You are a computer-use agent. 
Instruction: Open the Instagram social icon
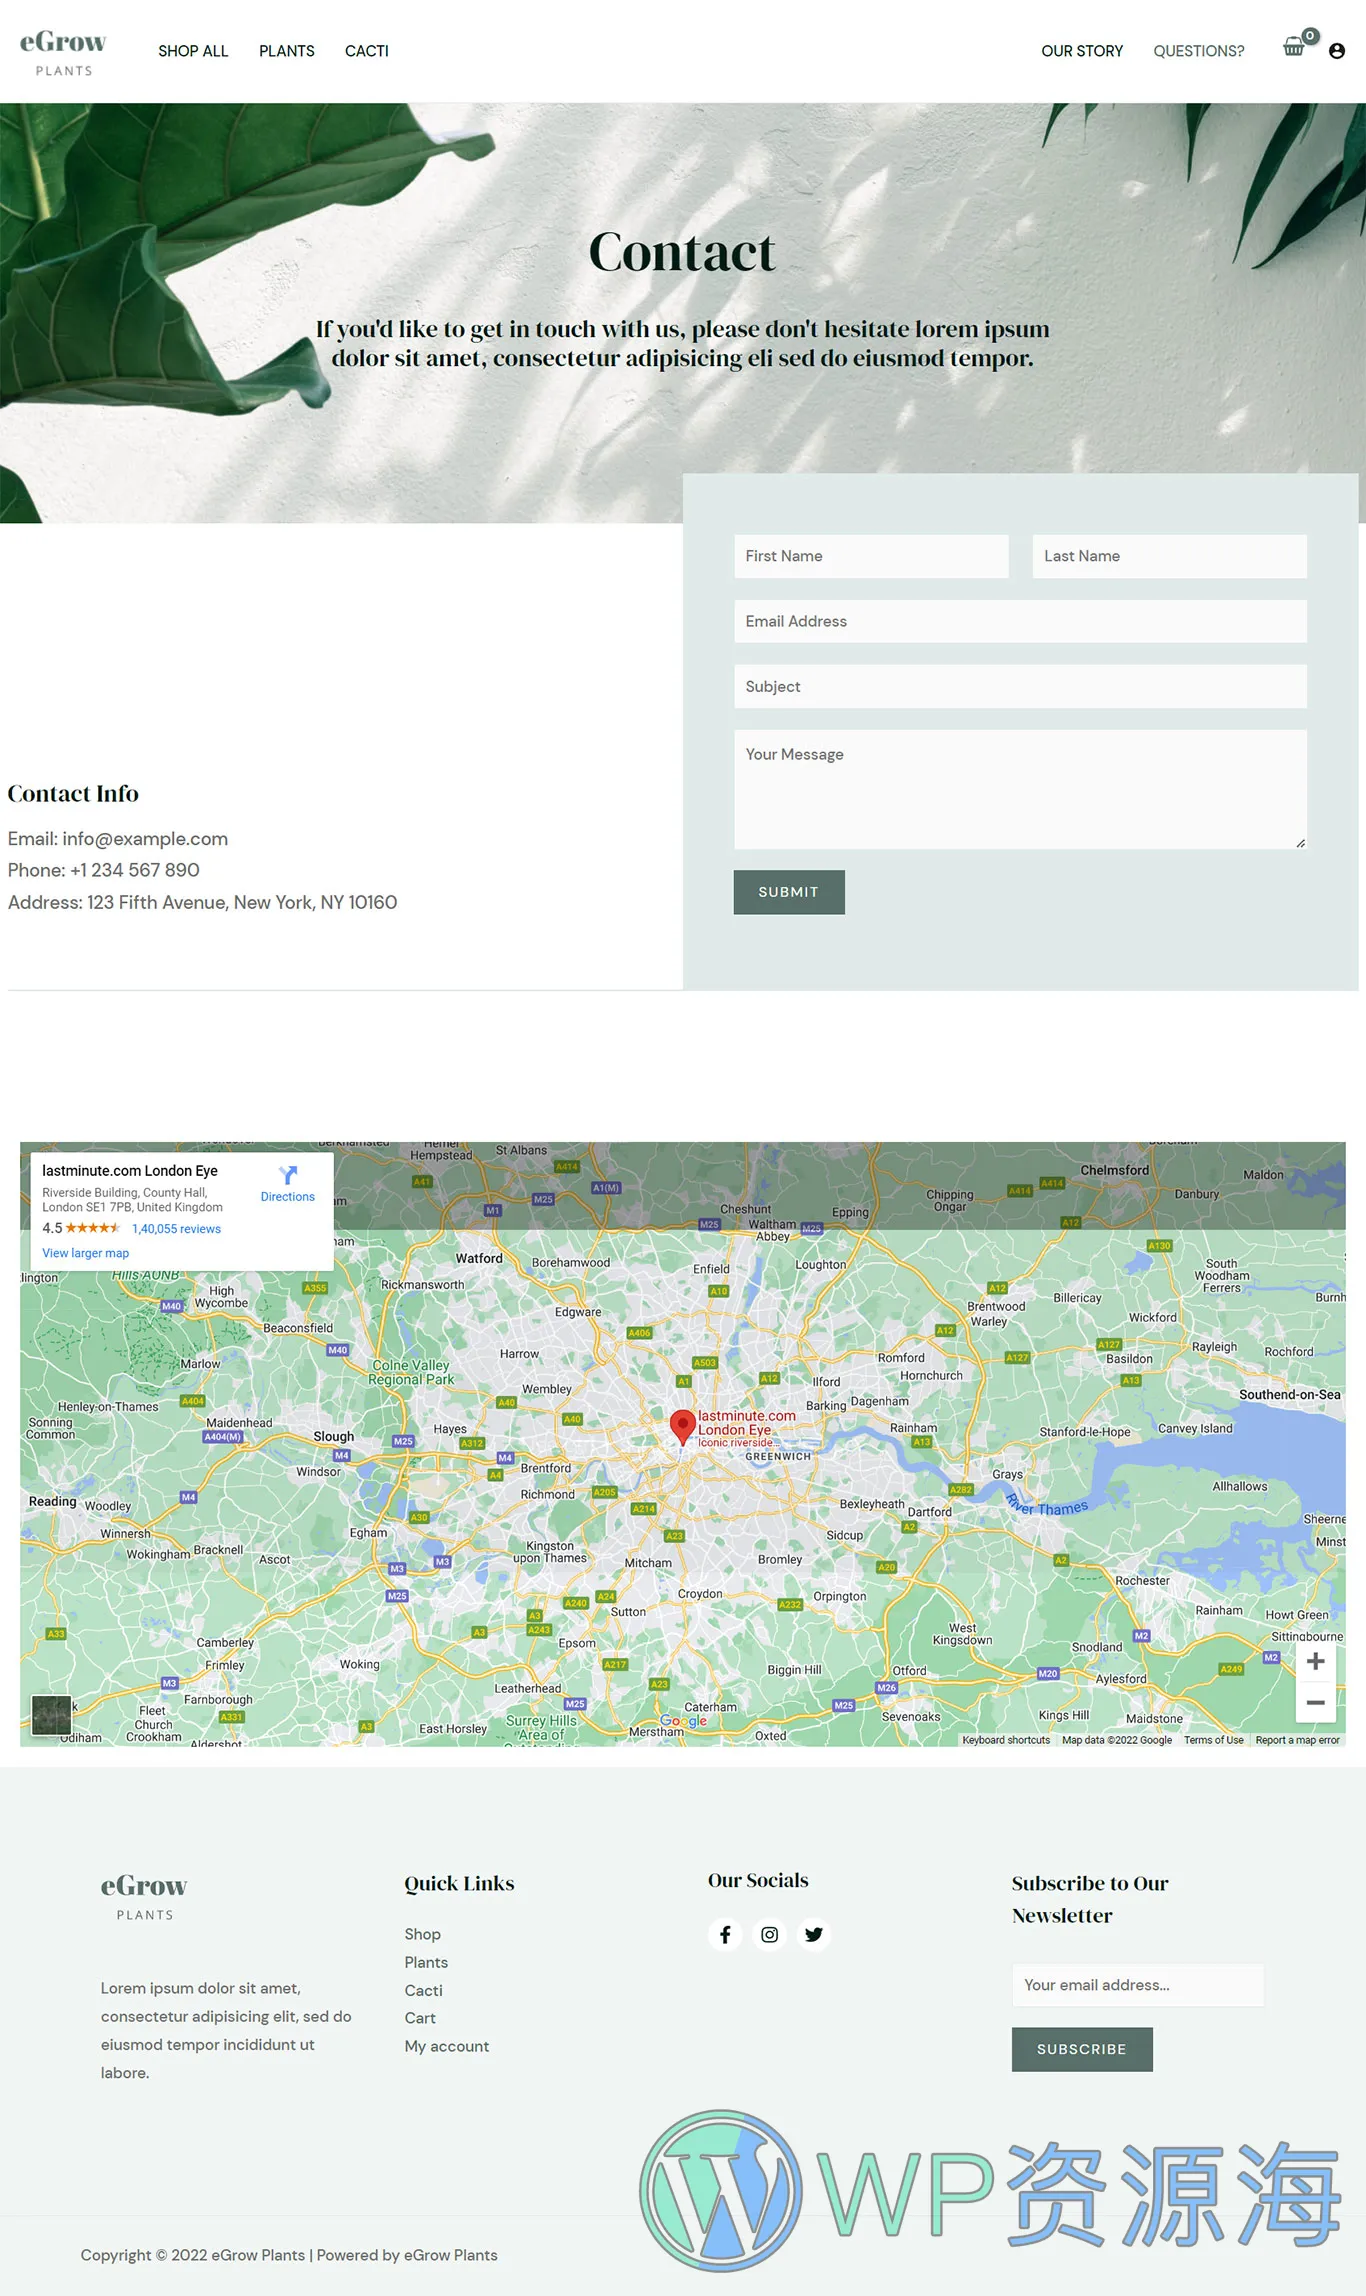click(769, 1934)
